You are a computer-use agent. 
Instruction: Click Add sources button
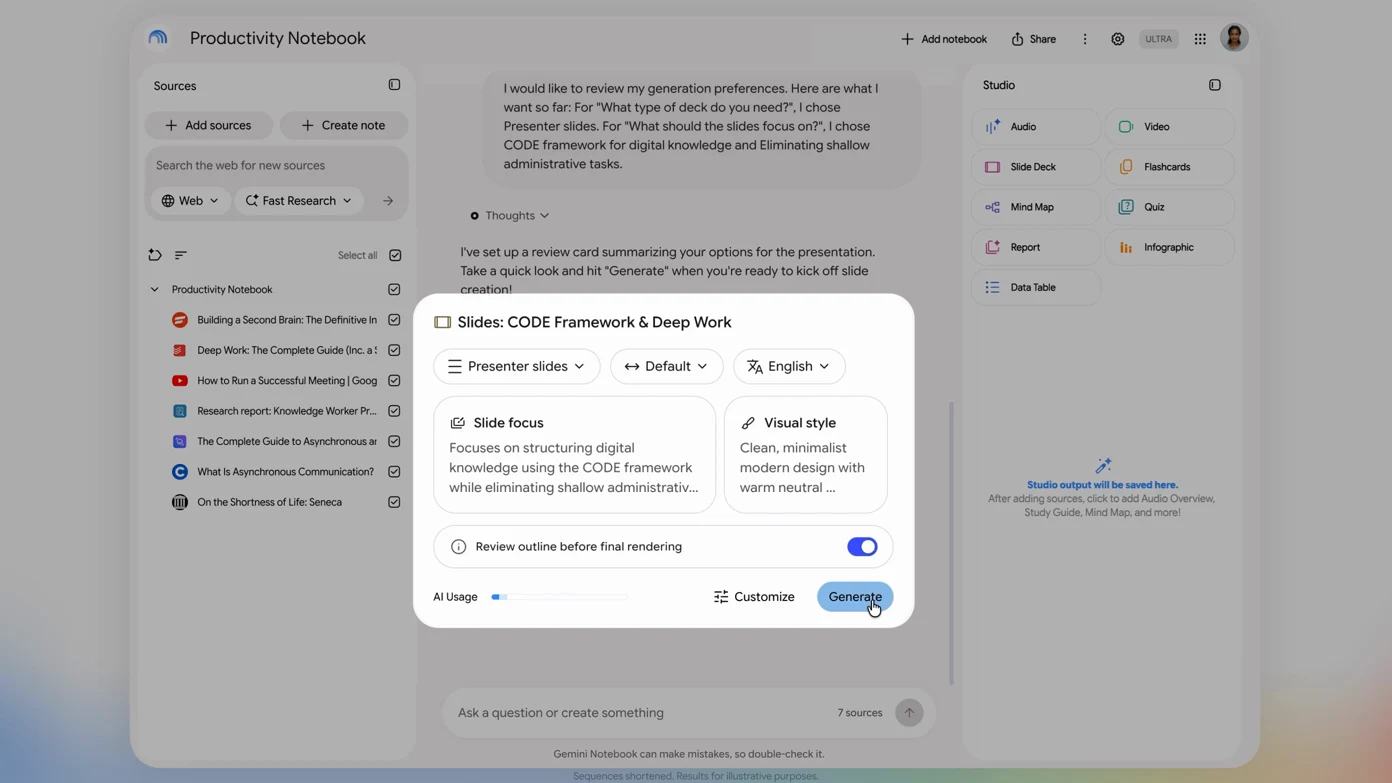coord(209,125)
